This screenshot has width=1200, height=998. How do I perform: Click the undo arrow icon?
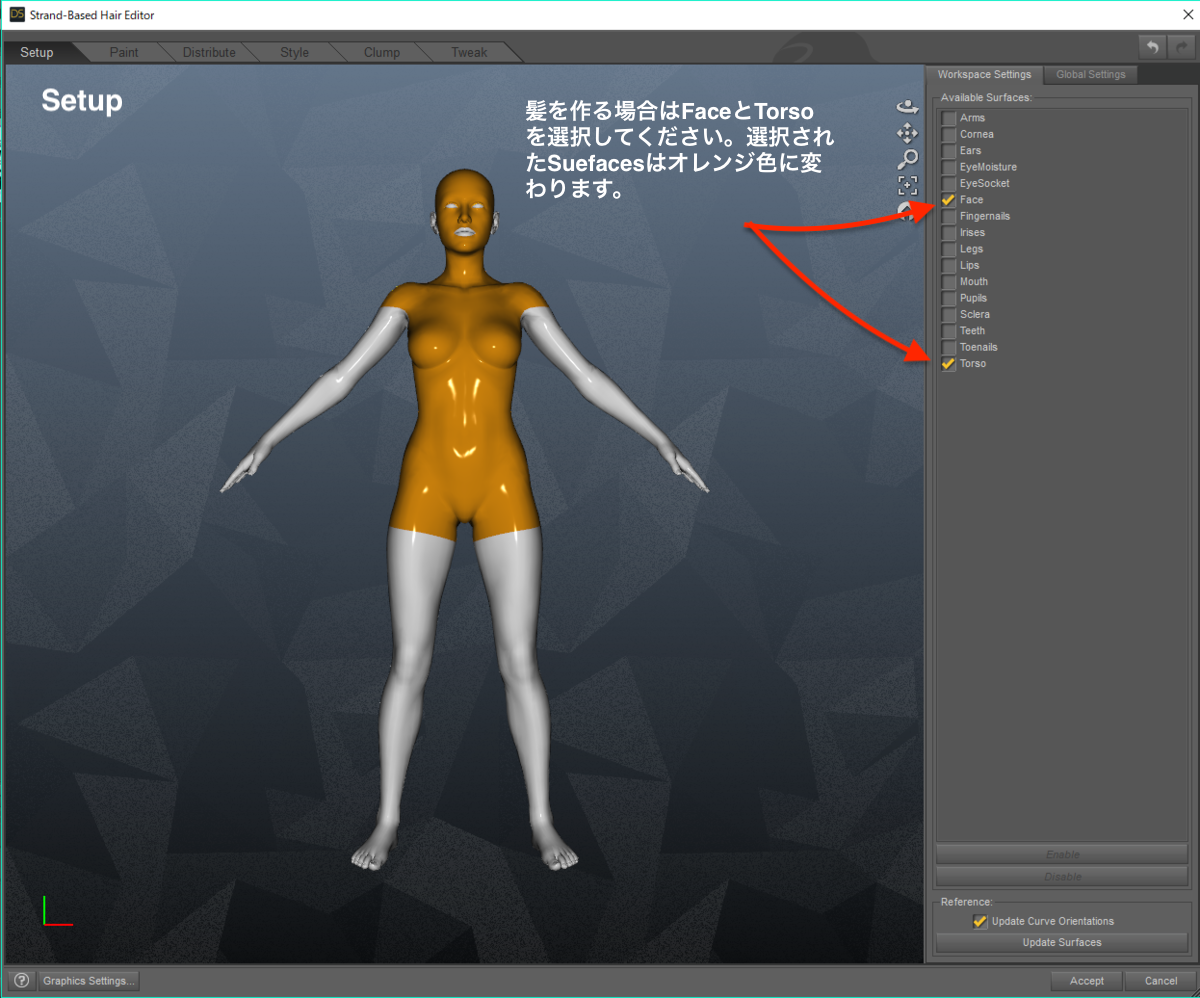coord(1153,47)
